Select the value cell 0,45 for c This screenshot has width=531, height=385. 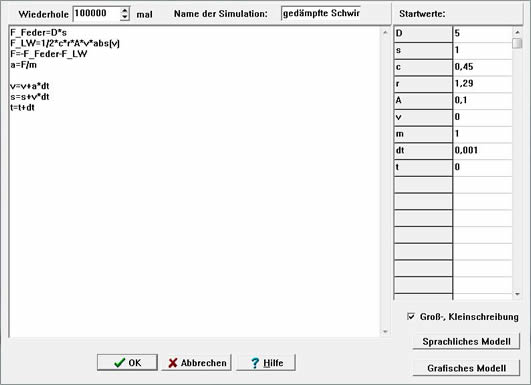pyautogui.click(x=482, y=67)
